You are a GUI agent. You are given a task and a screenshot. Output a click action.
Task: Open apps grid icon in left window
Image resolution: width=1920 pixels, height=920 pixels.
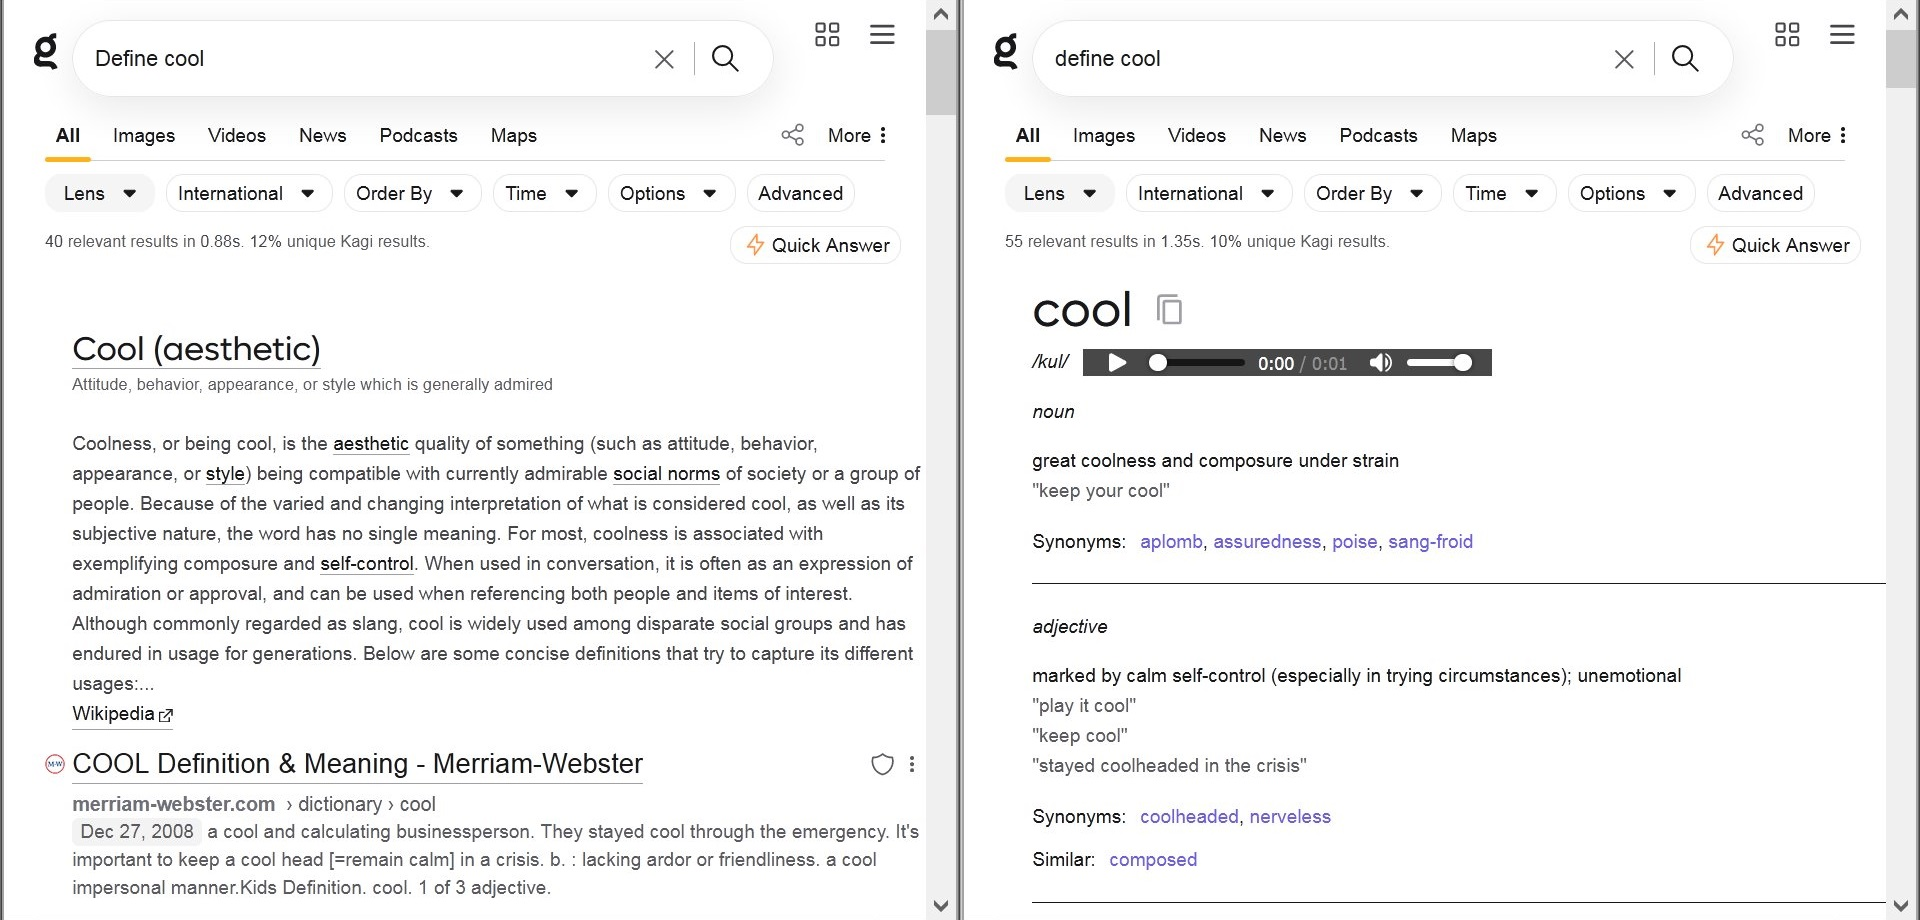(x=827, y=35)
